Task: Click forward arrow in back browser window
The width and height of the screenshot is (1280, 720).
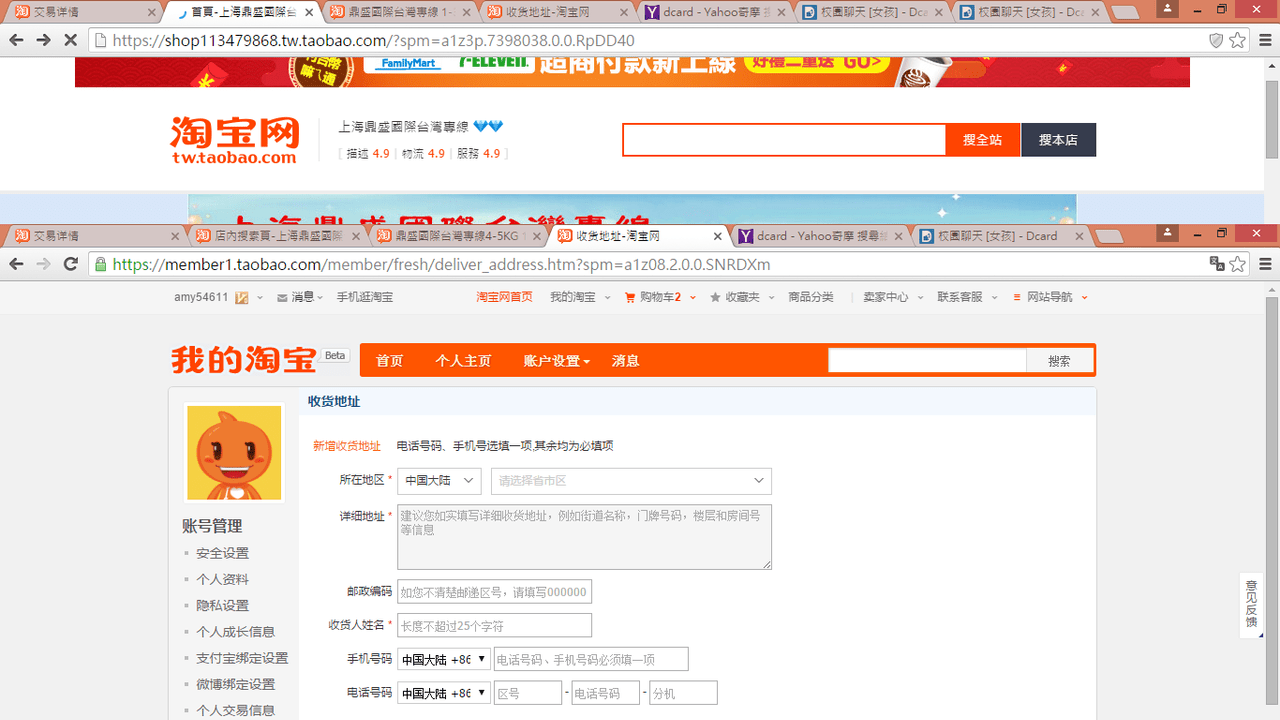Action: coord(43,40)
